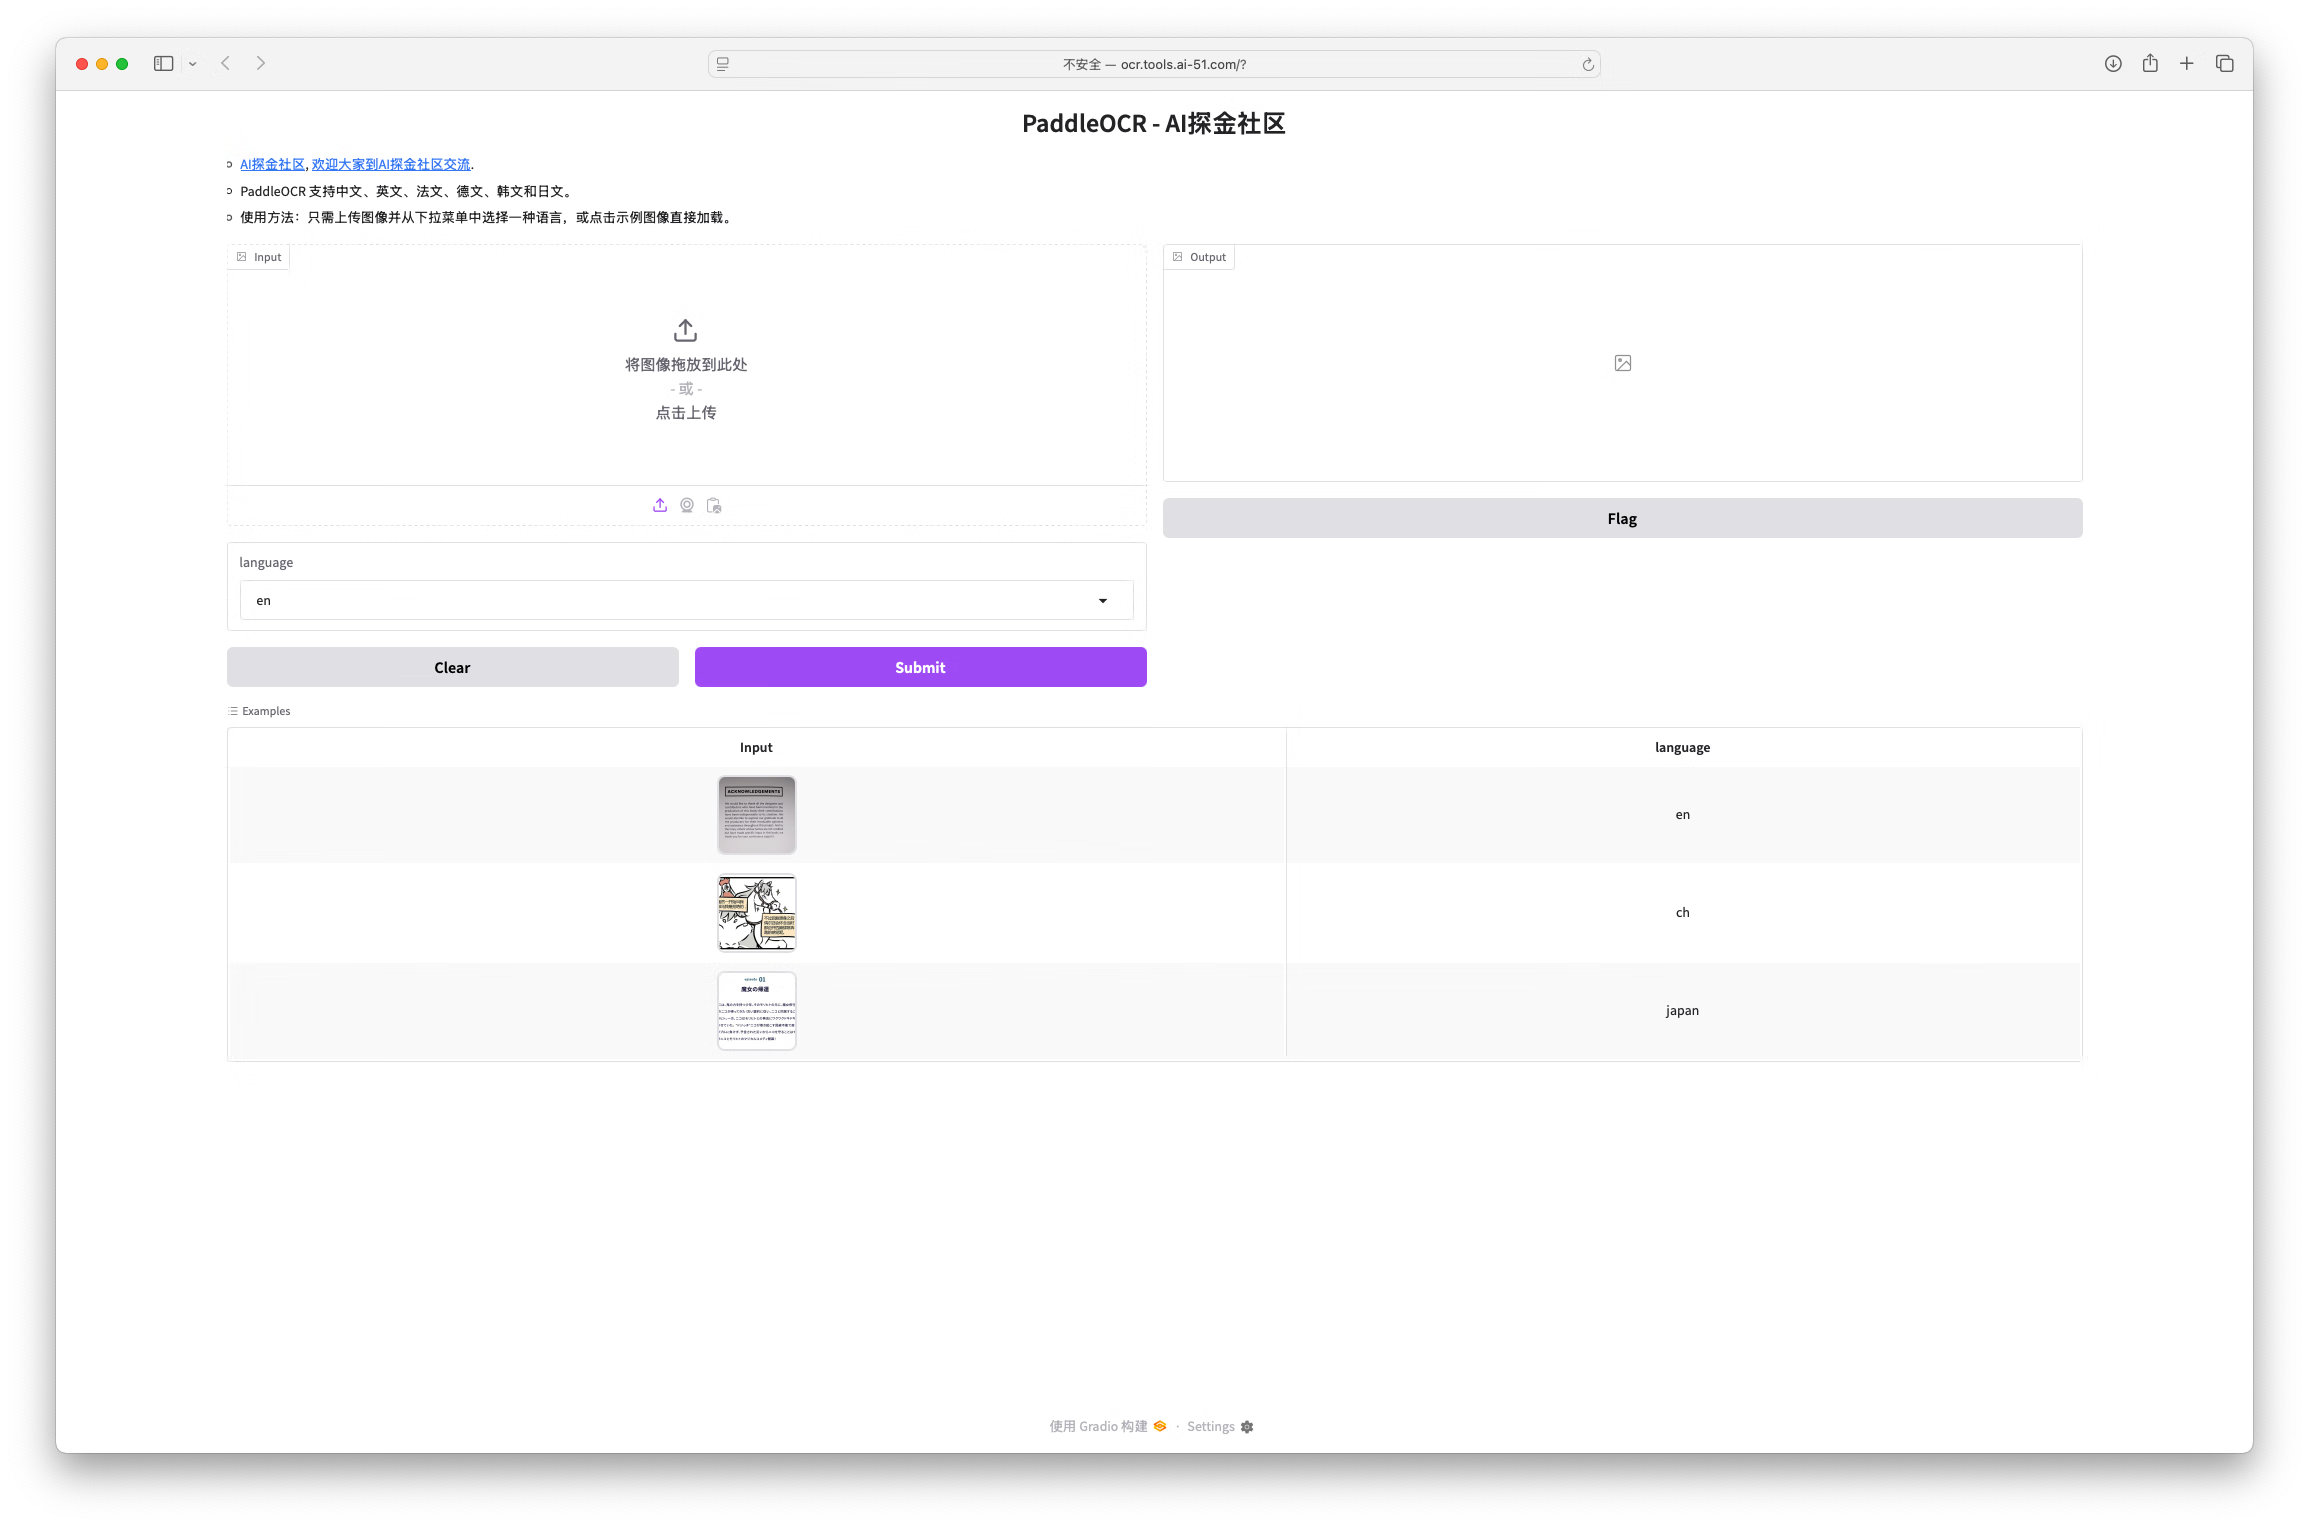Click the Gradio logo in the footer

[x=1158, y=1426]
